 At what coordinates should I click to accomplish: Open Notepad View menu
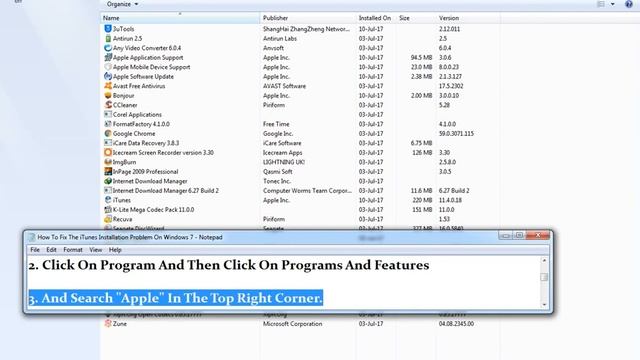96,250
